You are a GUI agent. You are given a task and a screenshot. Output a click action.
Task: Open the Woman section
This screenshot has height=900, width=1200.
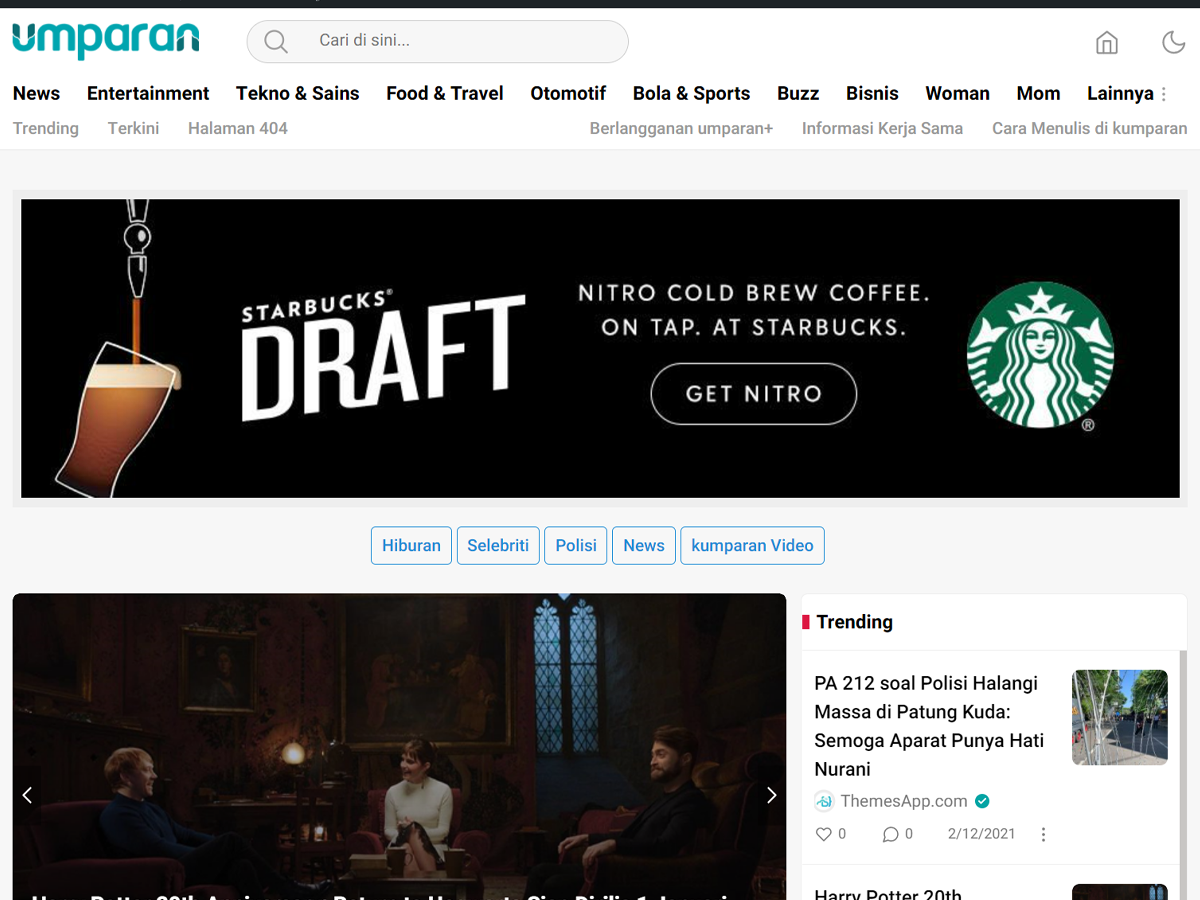point(957,93)
